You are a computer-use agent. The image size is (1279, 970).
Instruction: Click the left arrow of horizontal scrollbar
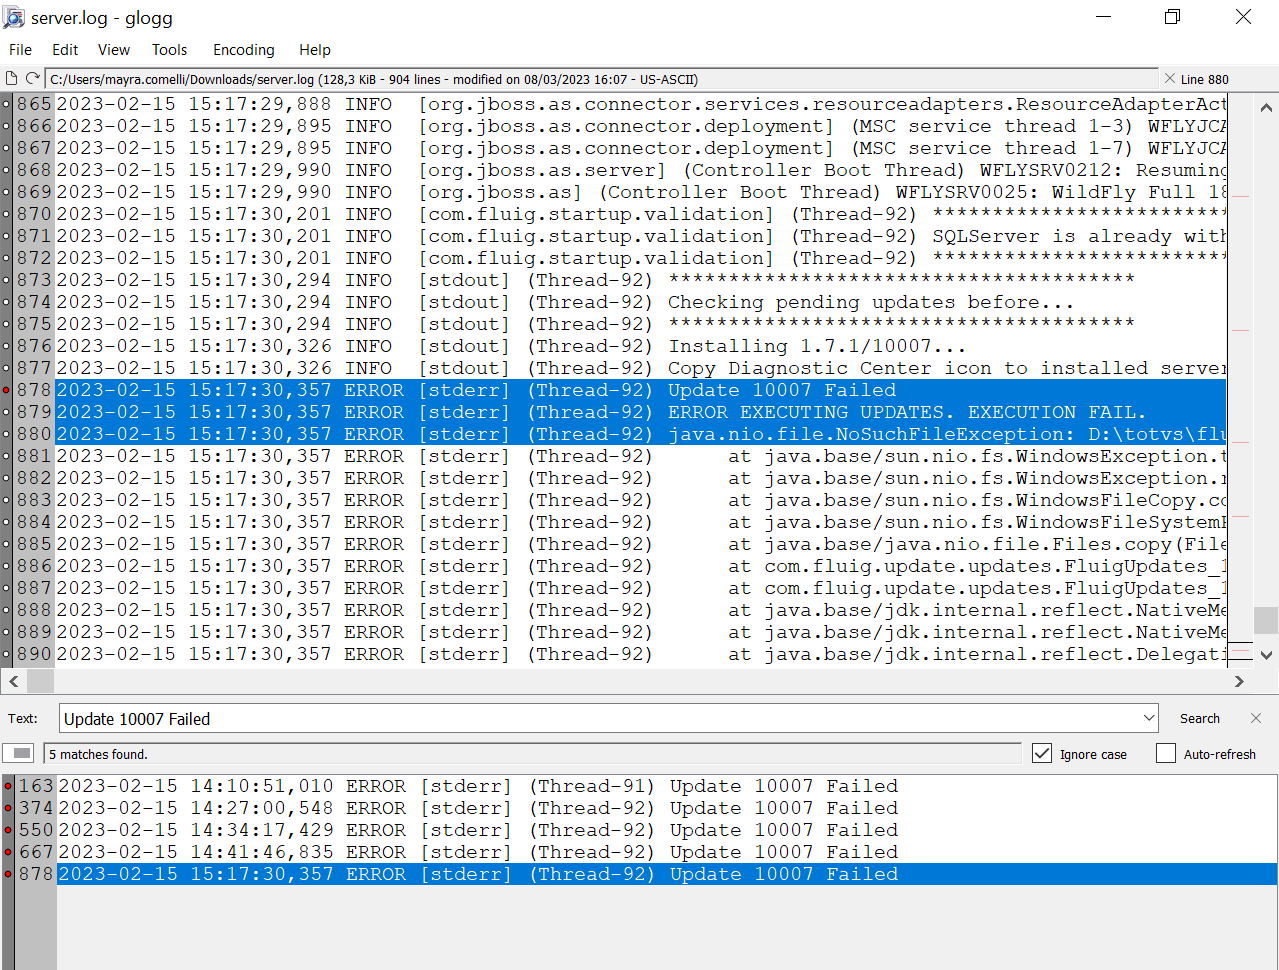pyautogui.click(x=13, y=681)
